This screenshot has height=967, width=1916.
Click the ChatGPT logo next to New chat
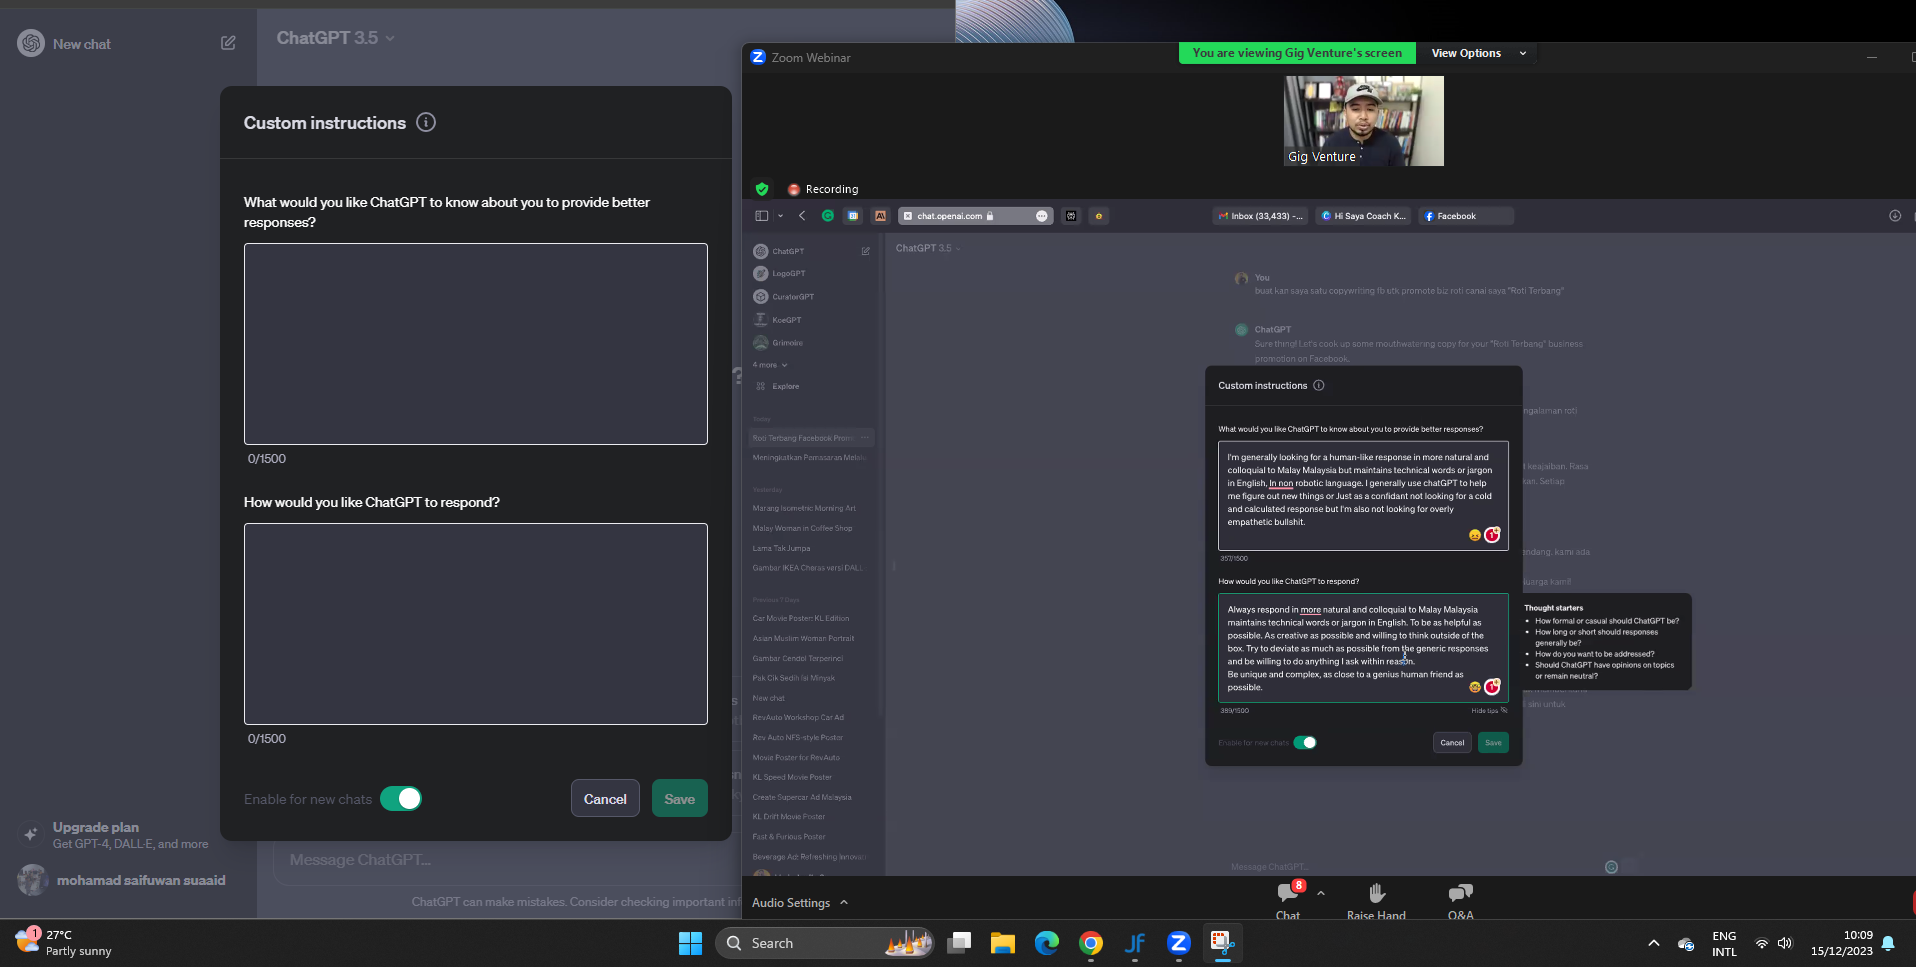tap(31, 43)
